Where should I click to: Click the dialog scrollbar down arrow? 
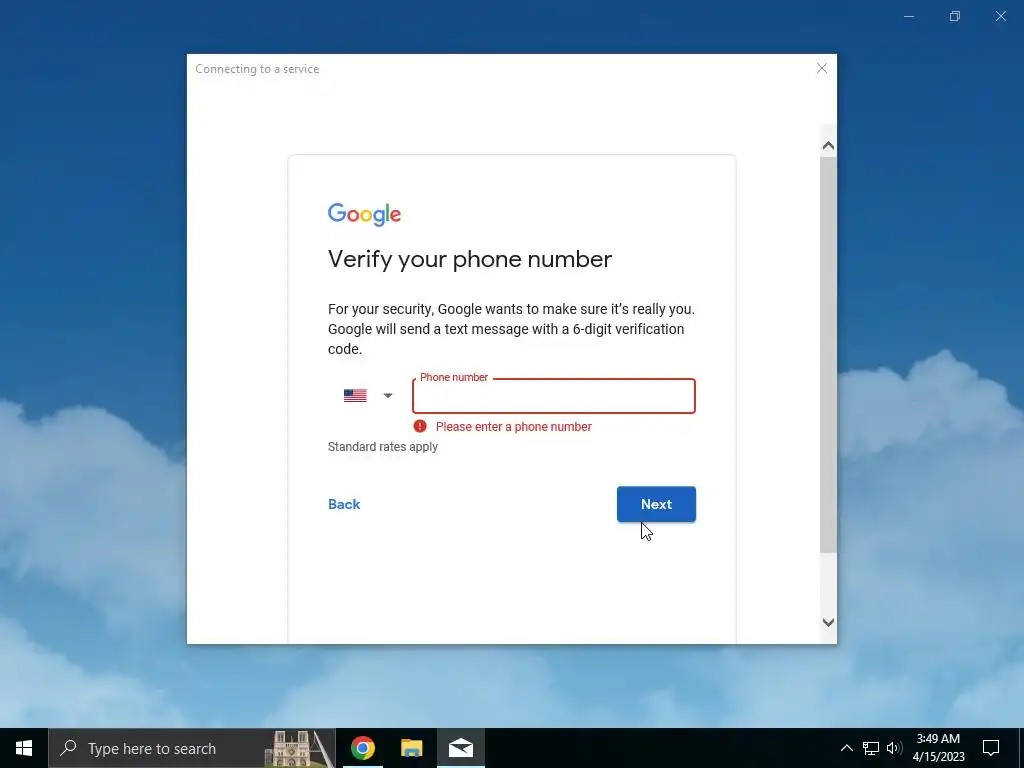point(828,622)
